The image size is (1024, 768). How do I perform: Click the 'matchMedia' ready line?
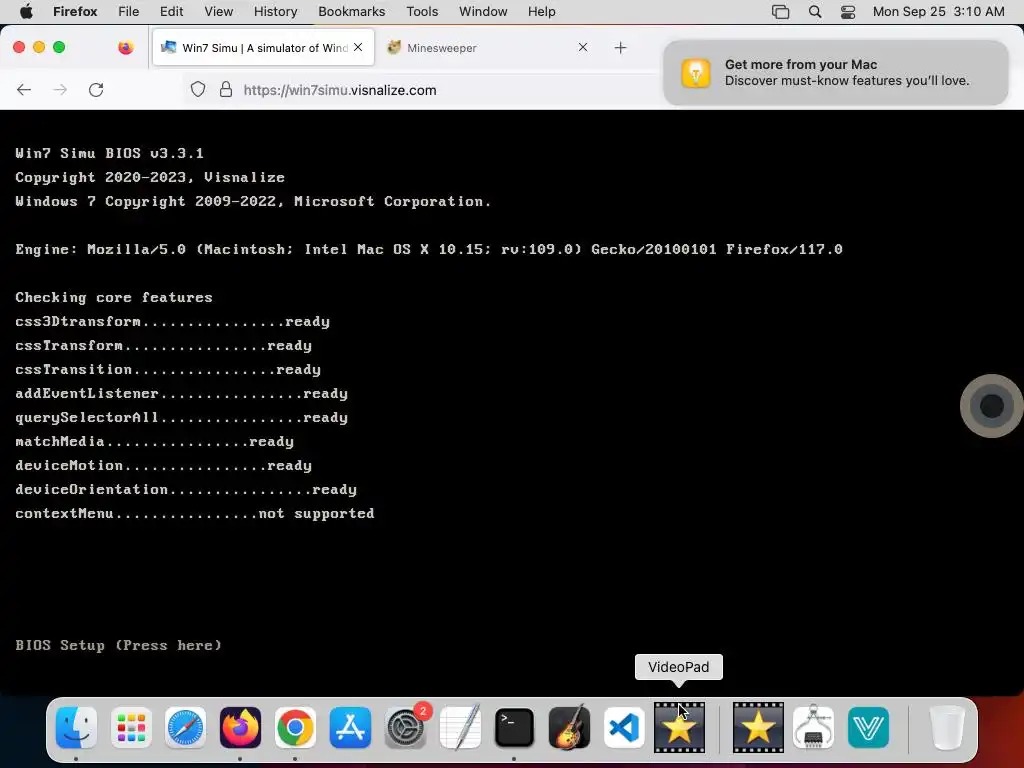pyautogui.click(x=154, y=441)
